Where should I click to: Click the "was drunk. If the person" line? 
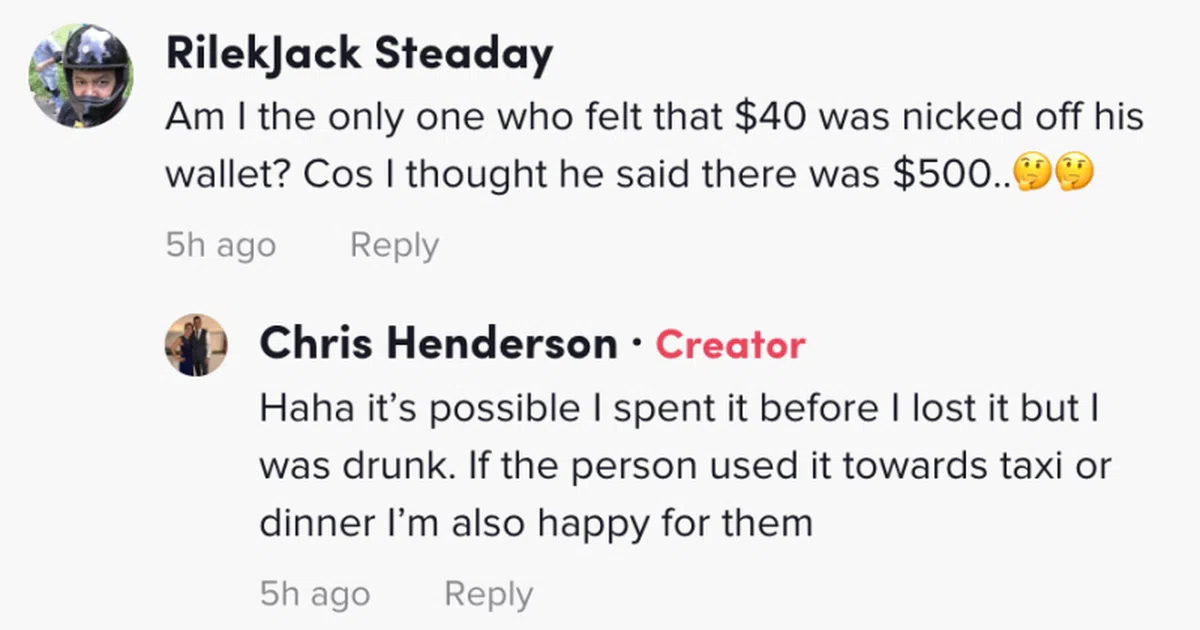click(685, 466)
